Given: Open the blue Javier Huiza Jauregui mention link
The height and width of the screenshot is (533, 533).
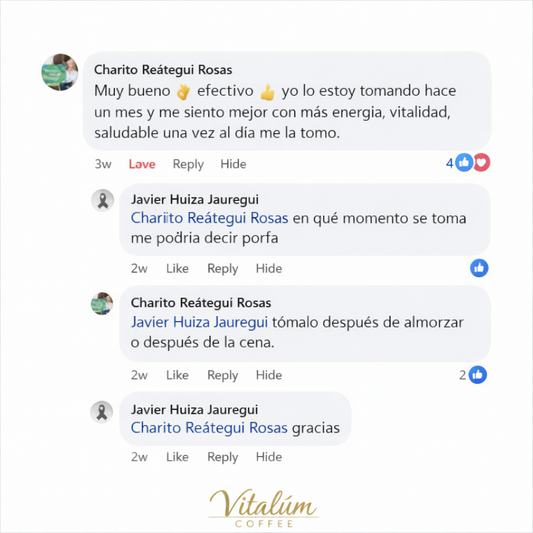Looking at the screenshot, I should 200,323.
